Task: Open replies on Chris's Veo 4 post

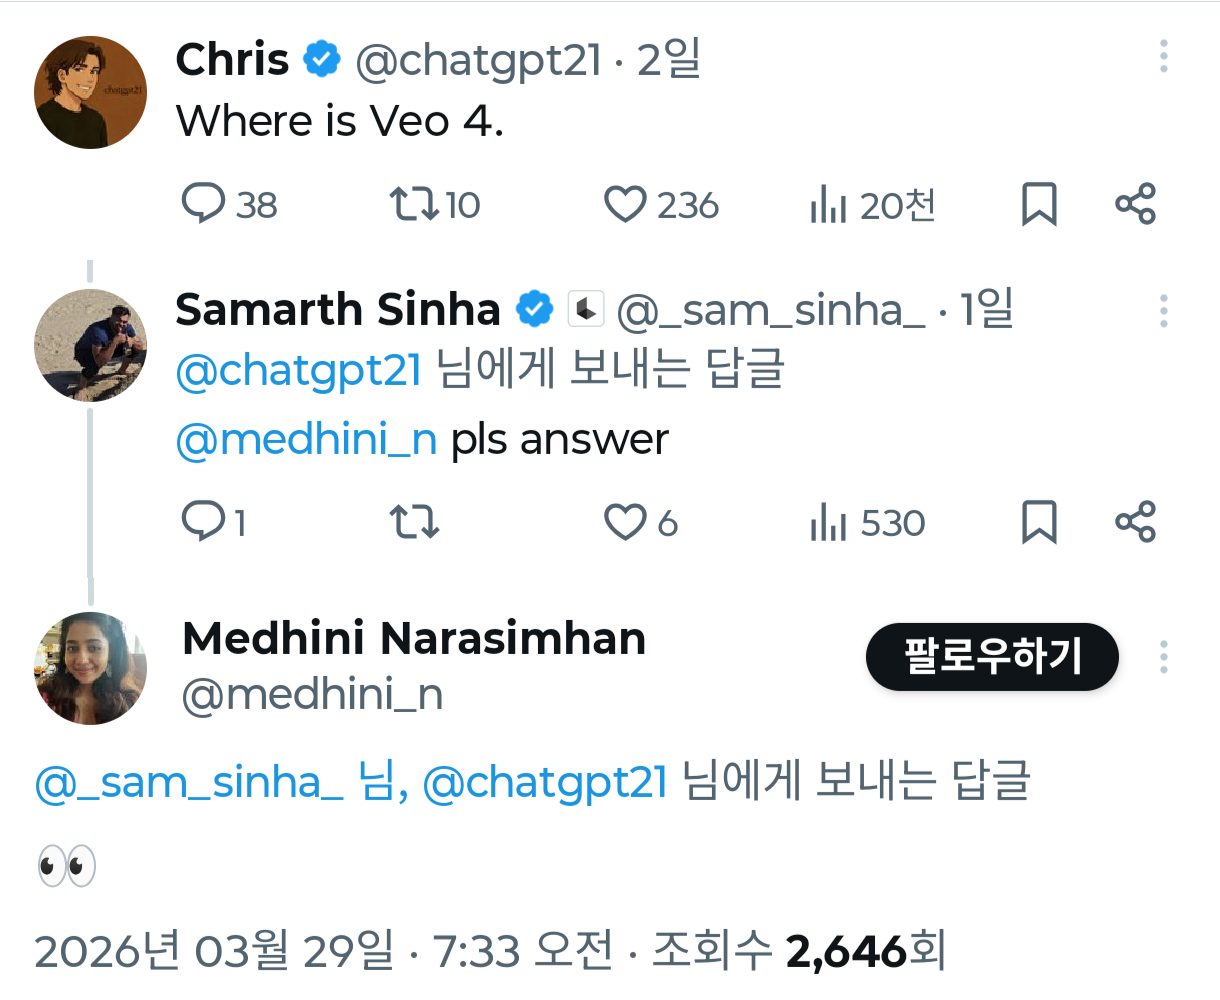Action: 203,204
